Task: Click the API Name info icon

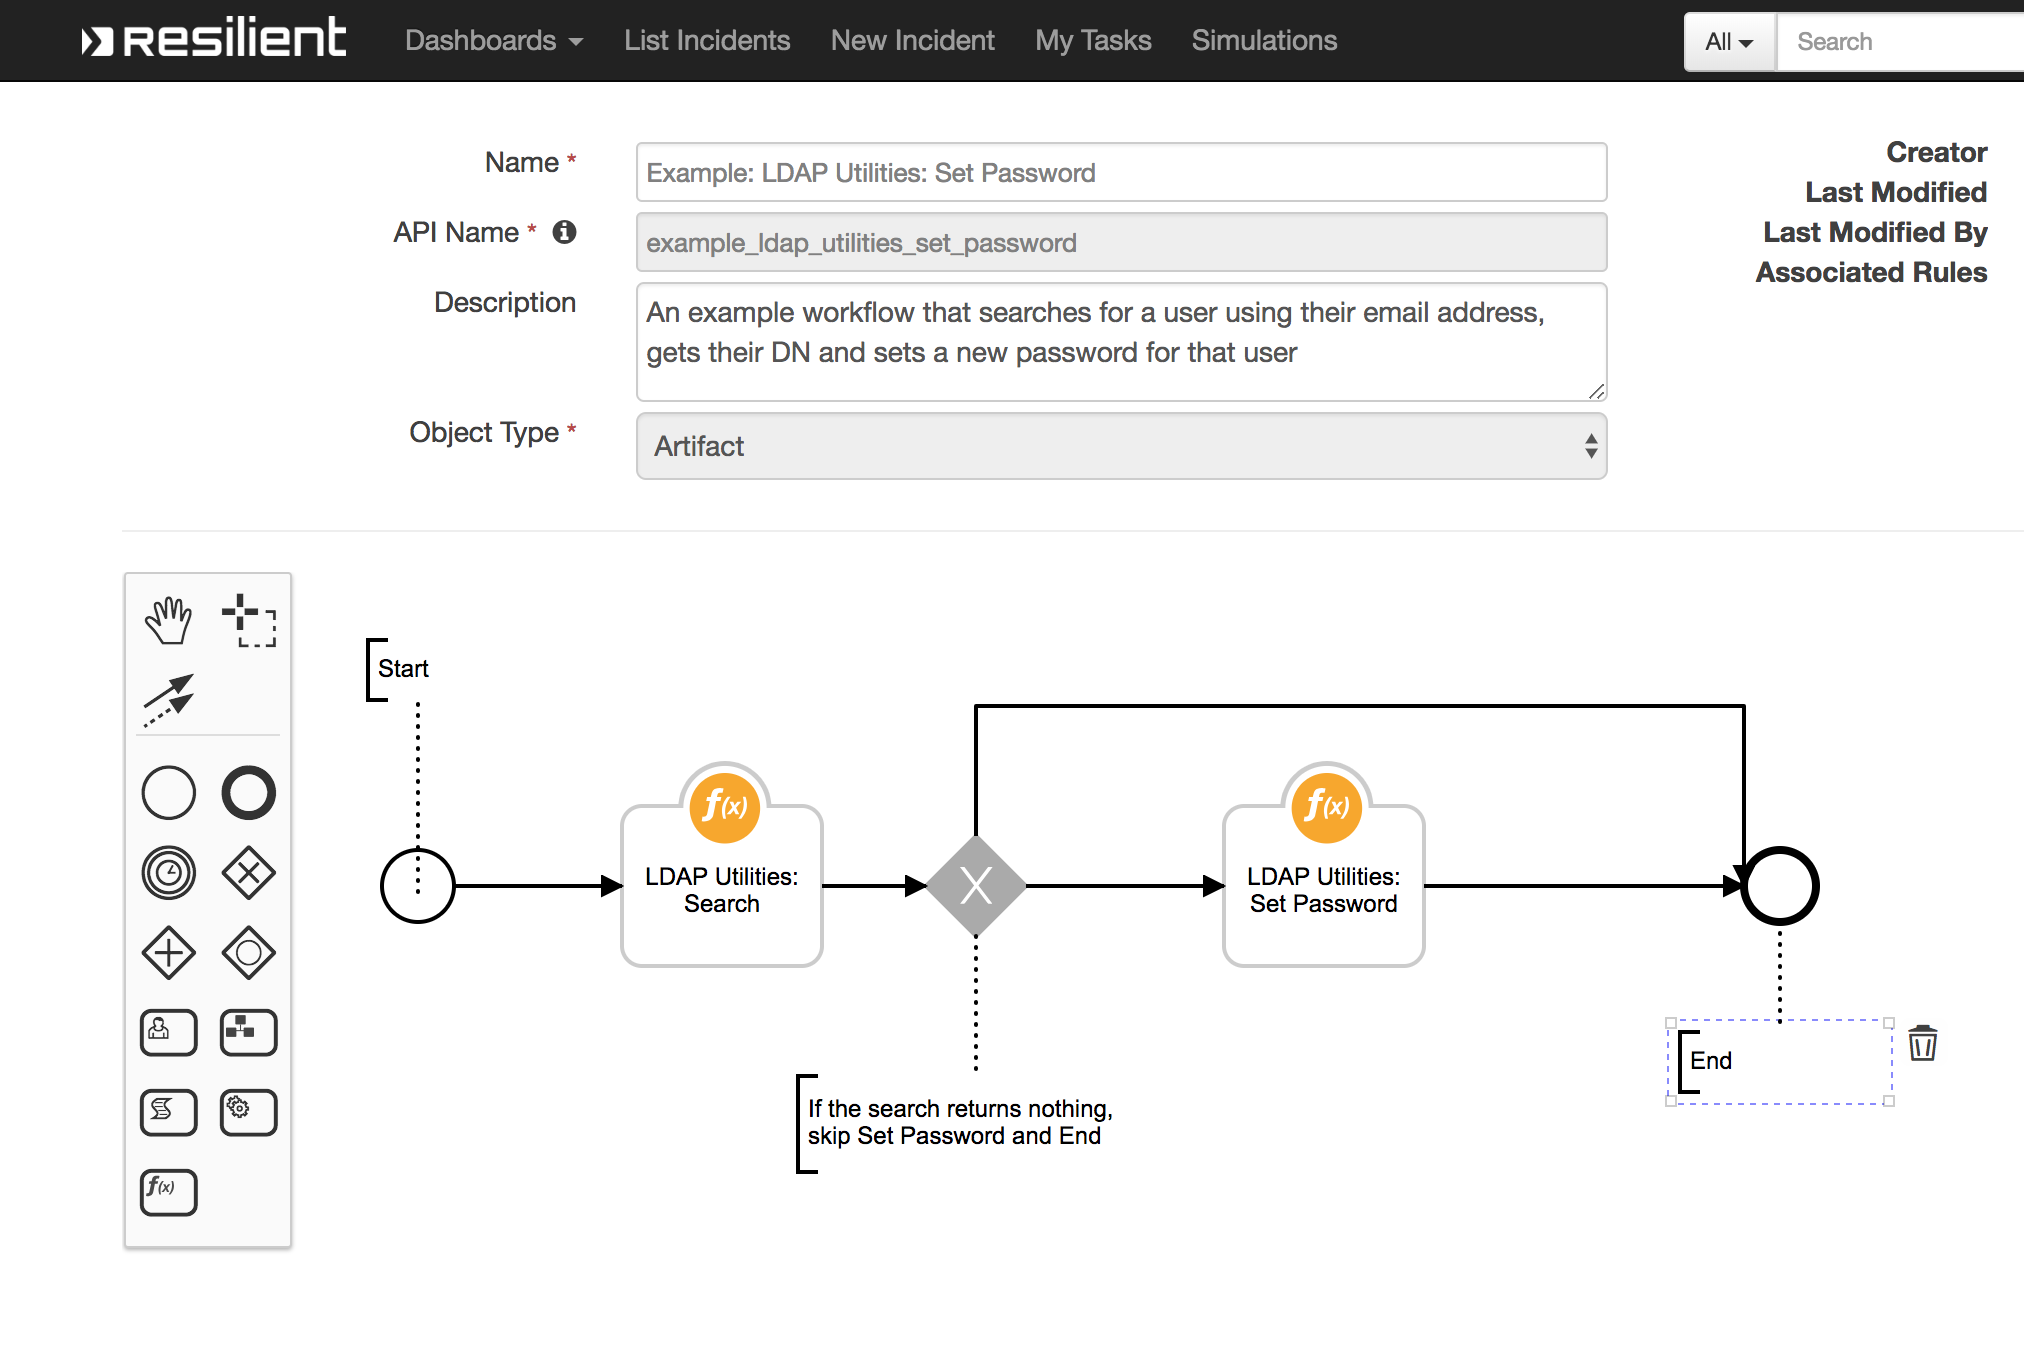Action: point(565,232)
